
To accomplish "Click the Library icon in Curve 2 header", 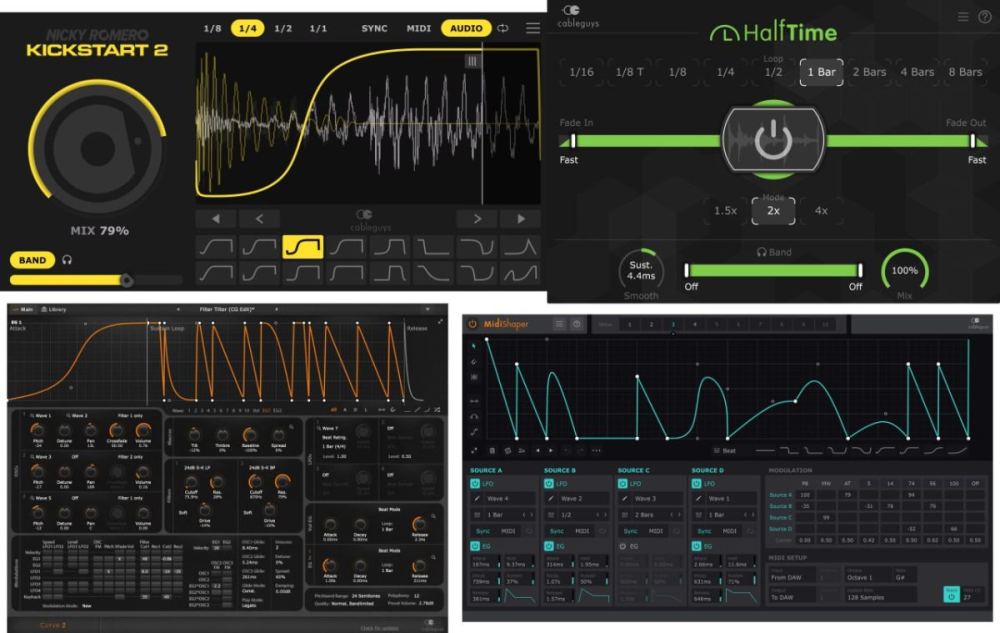I will (x=44, y=309).
